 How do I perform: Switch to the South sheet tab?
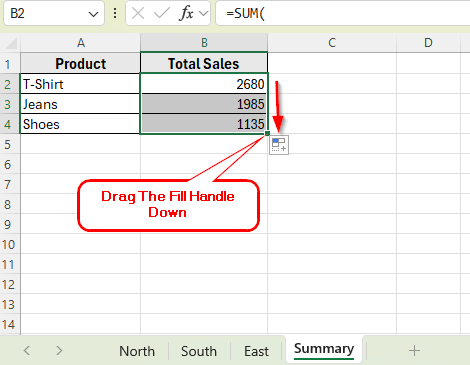coord(199,351)
